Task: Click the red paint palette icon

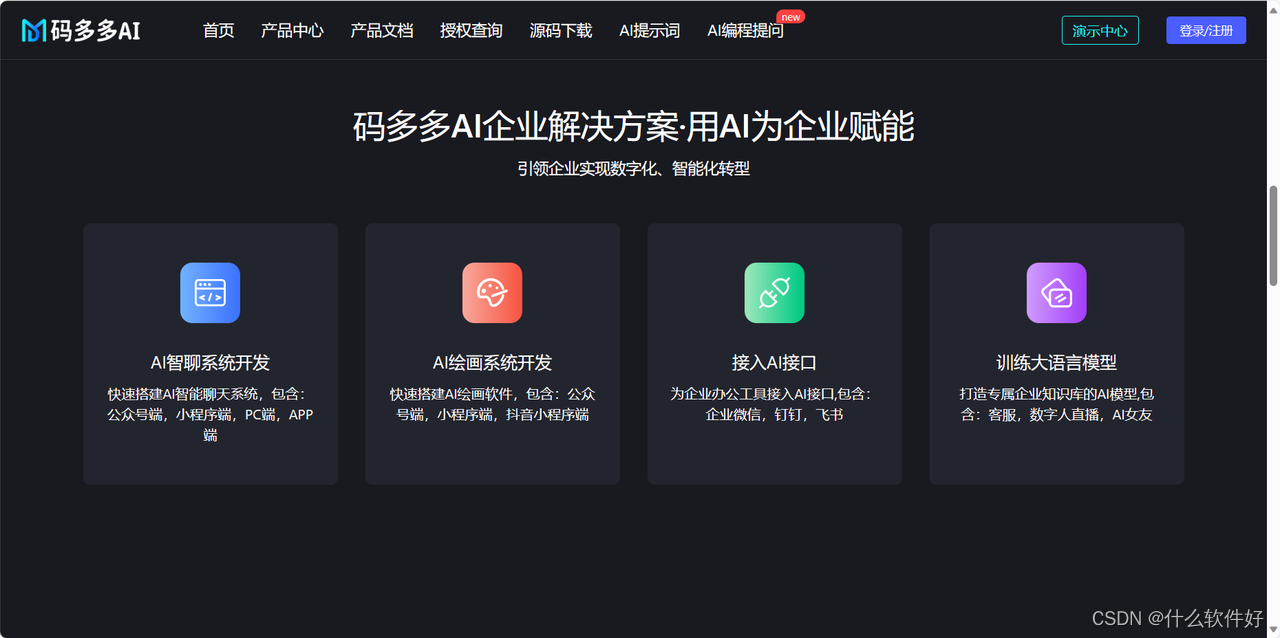Action: 492,293
